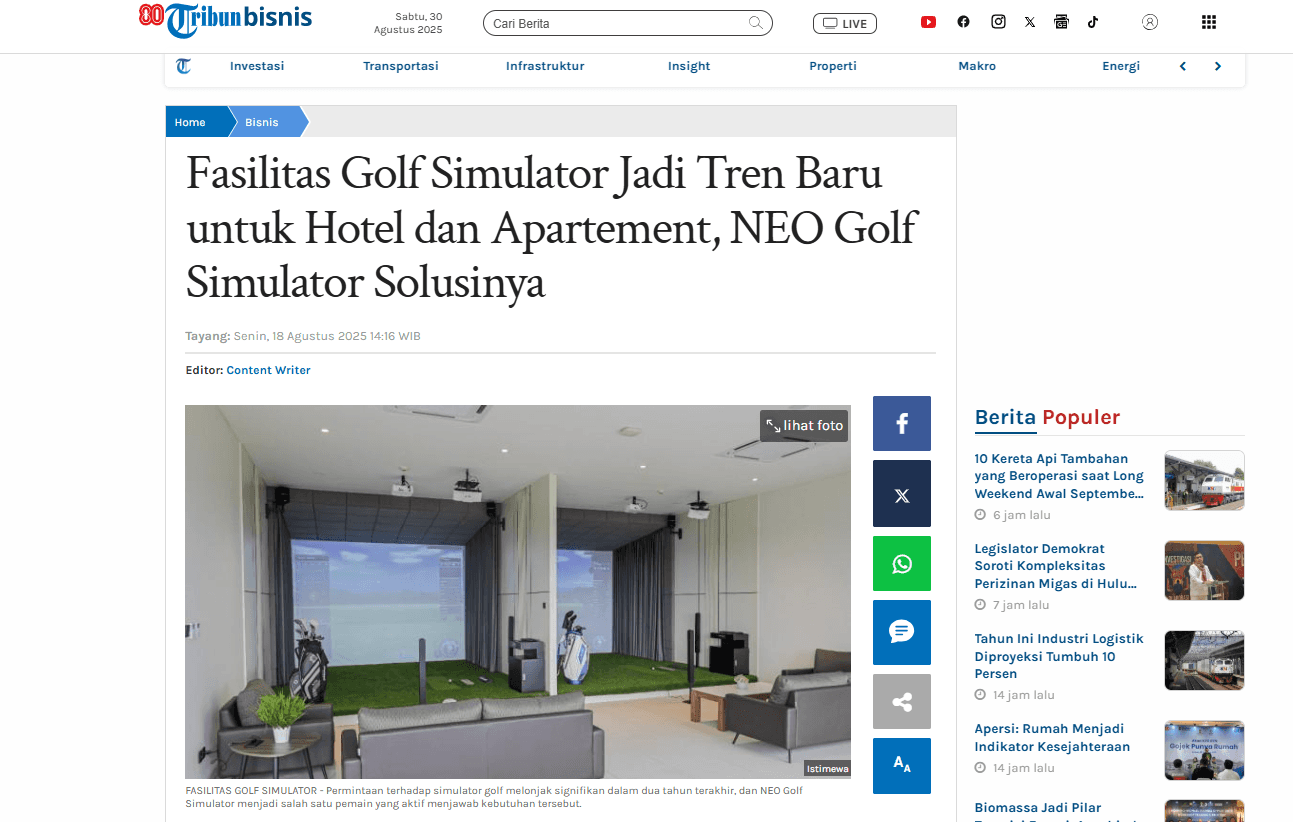The image size is (1293, 822).
Task: Change font size with the A button
Action: coord(902,766)
